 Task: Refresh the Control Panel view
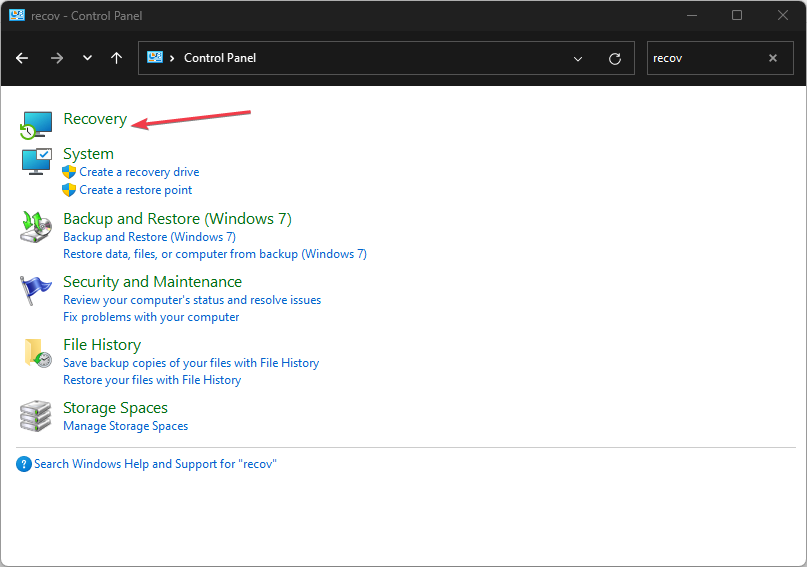point(615,59)
